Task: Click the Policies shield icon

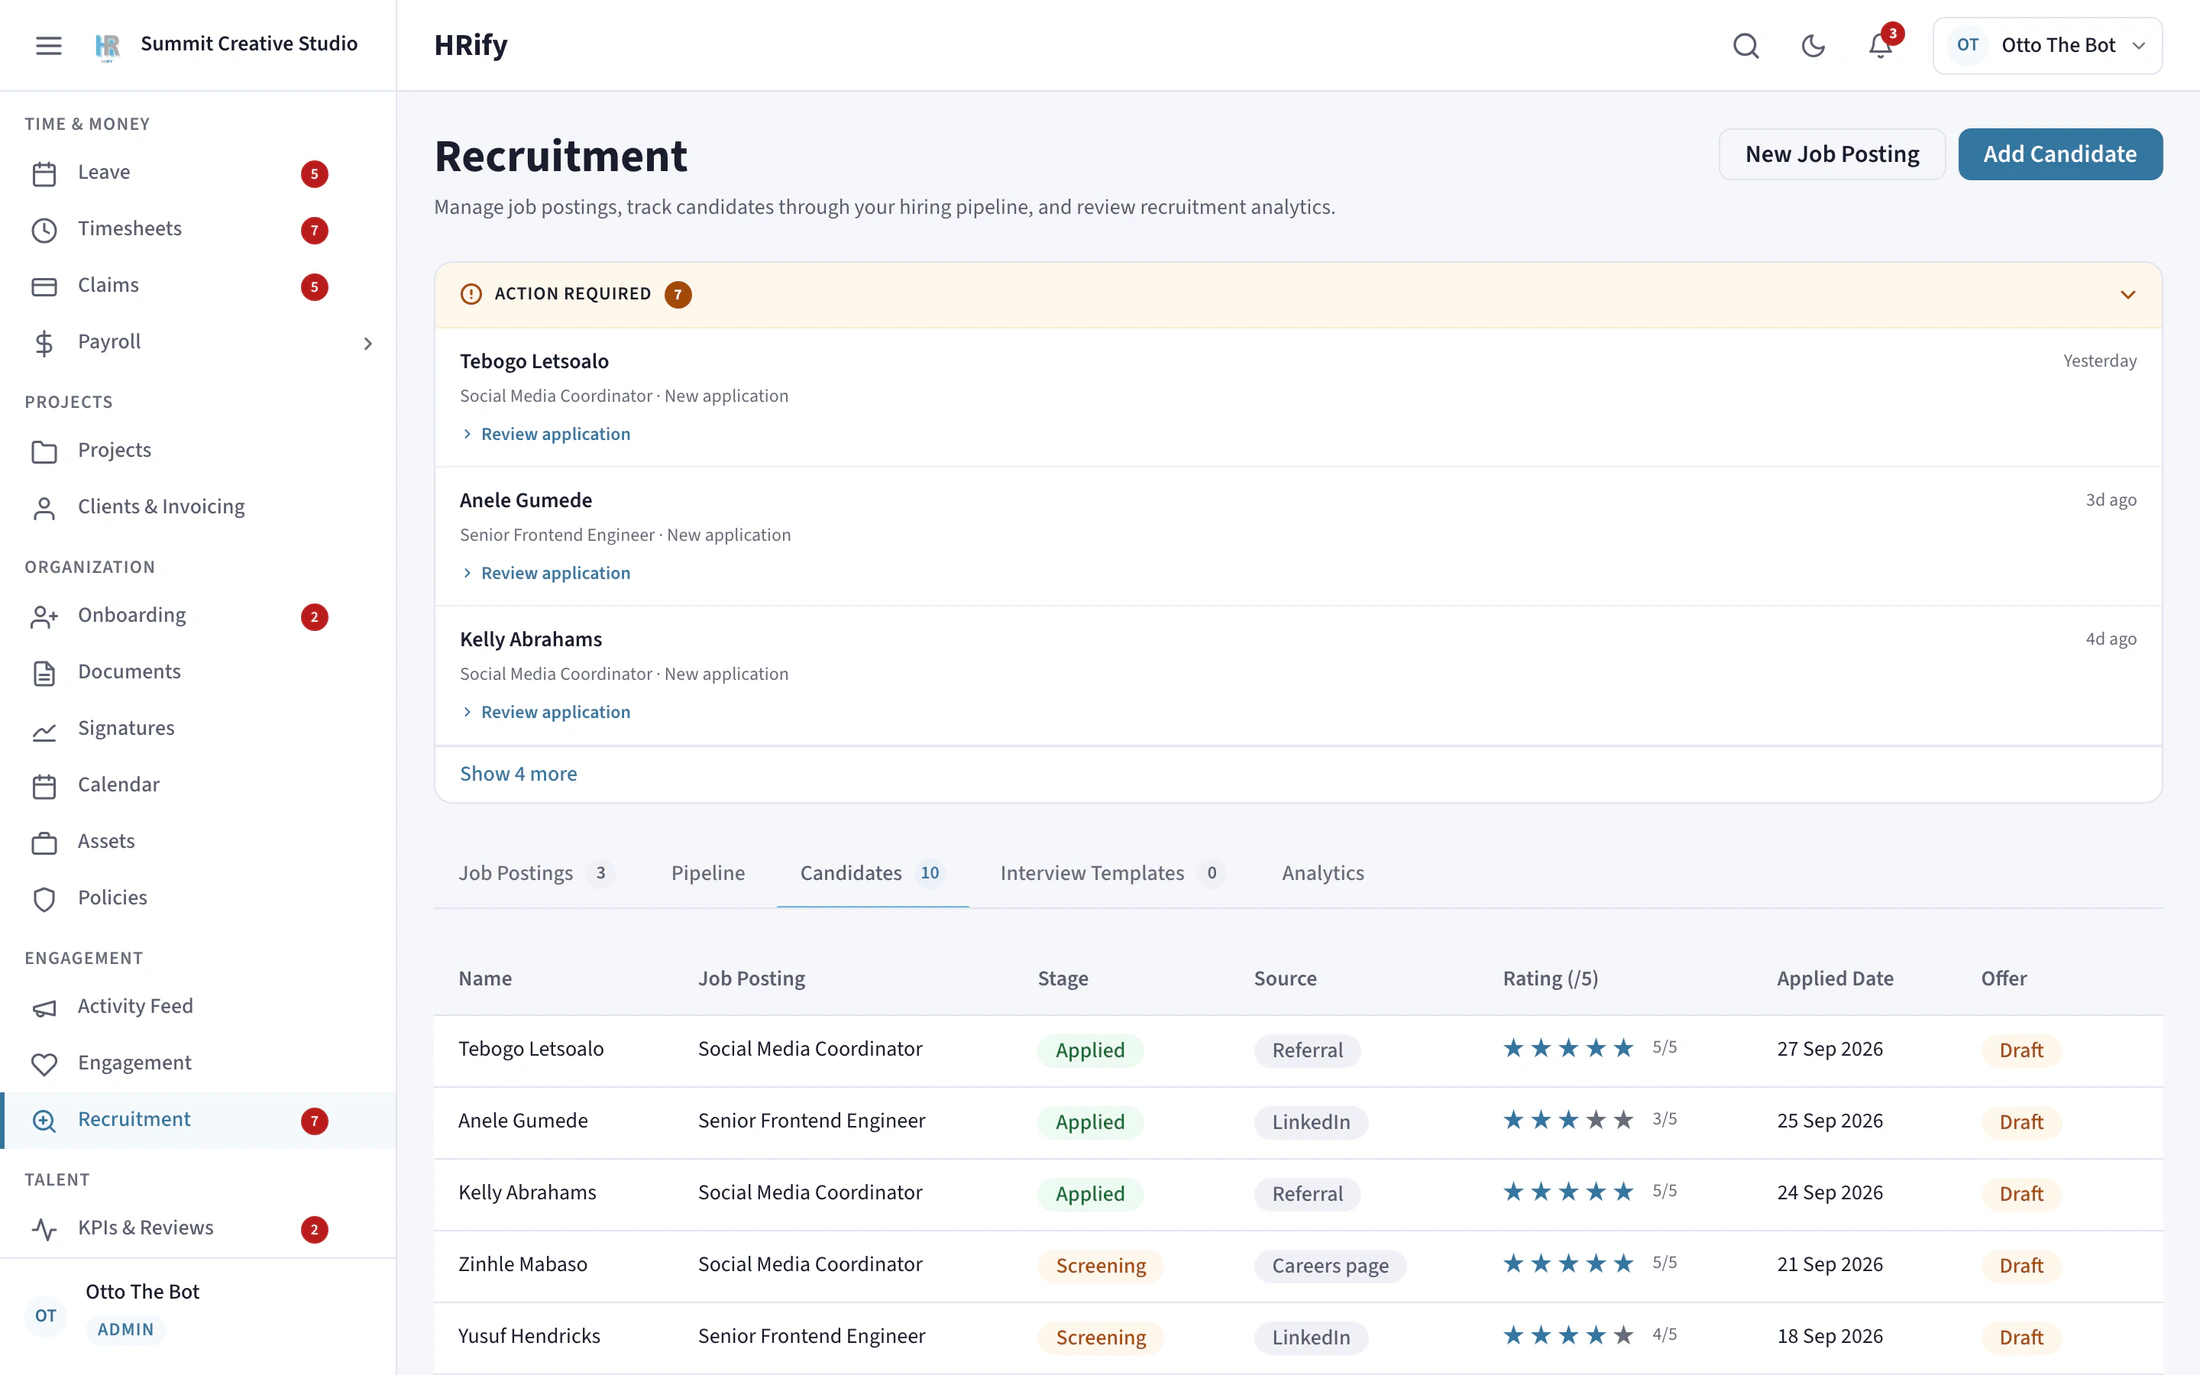Action: (44, 899)
